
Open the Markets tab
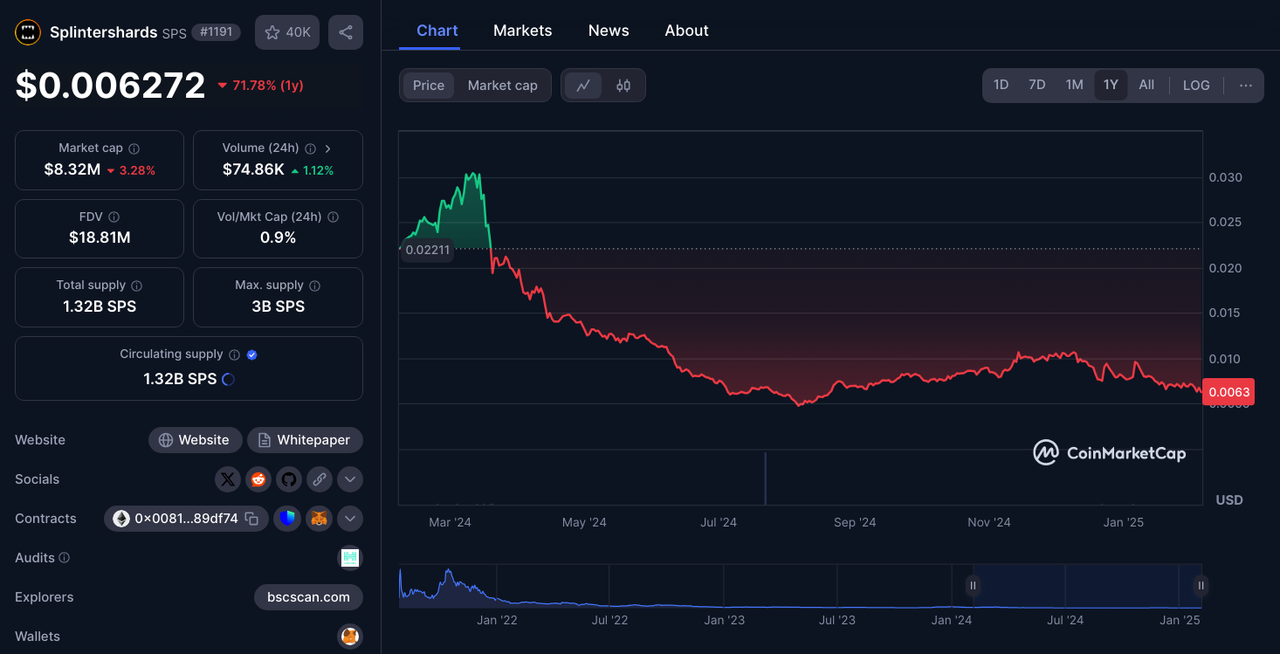point(522,30)
